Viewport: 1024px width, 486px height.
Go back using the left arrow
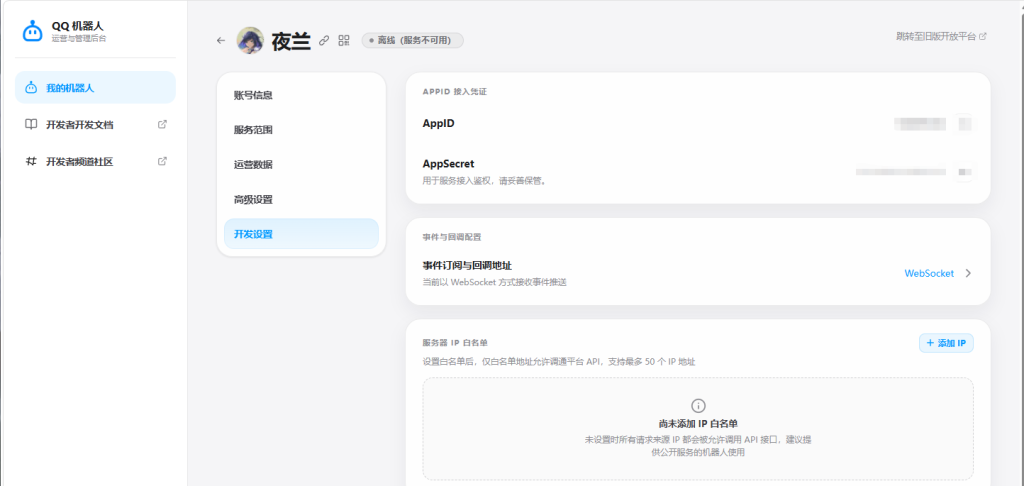coord(221,40)
